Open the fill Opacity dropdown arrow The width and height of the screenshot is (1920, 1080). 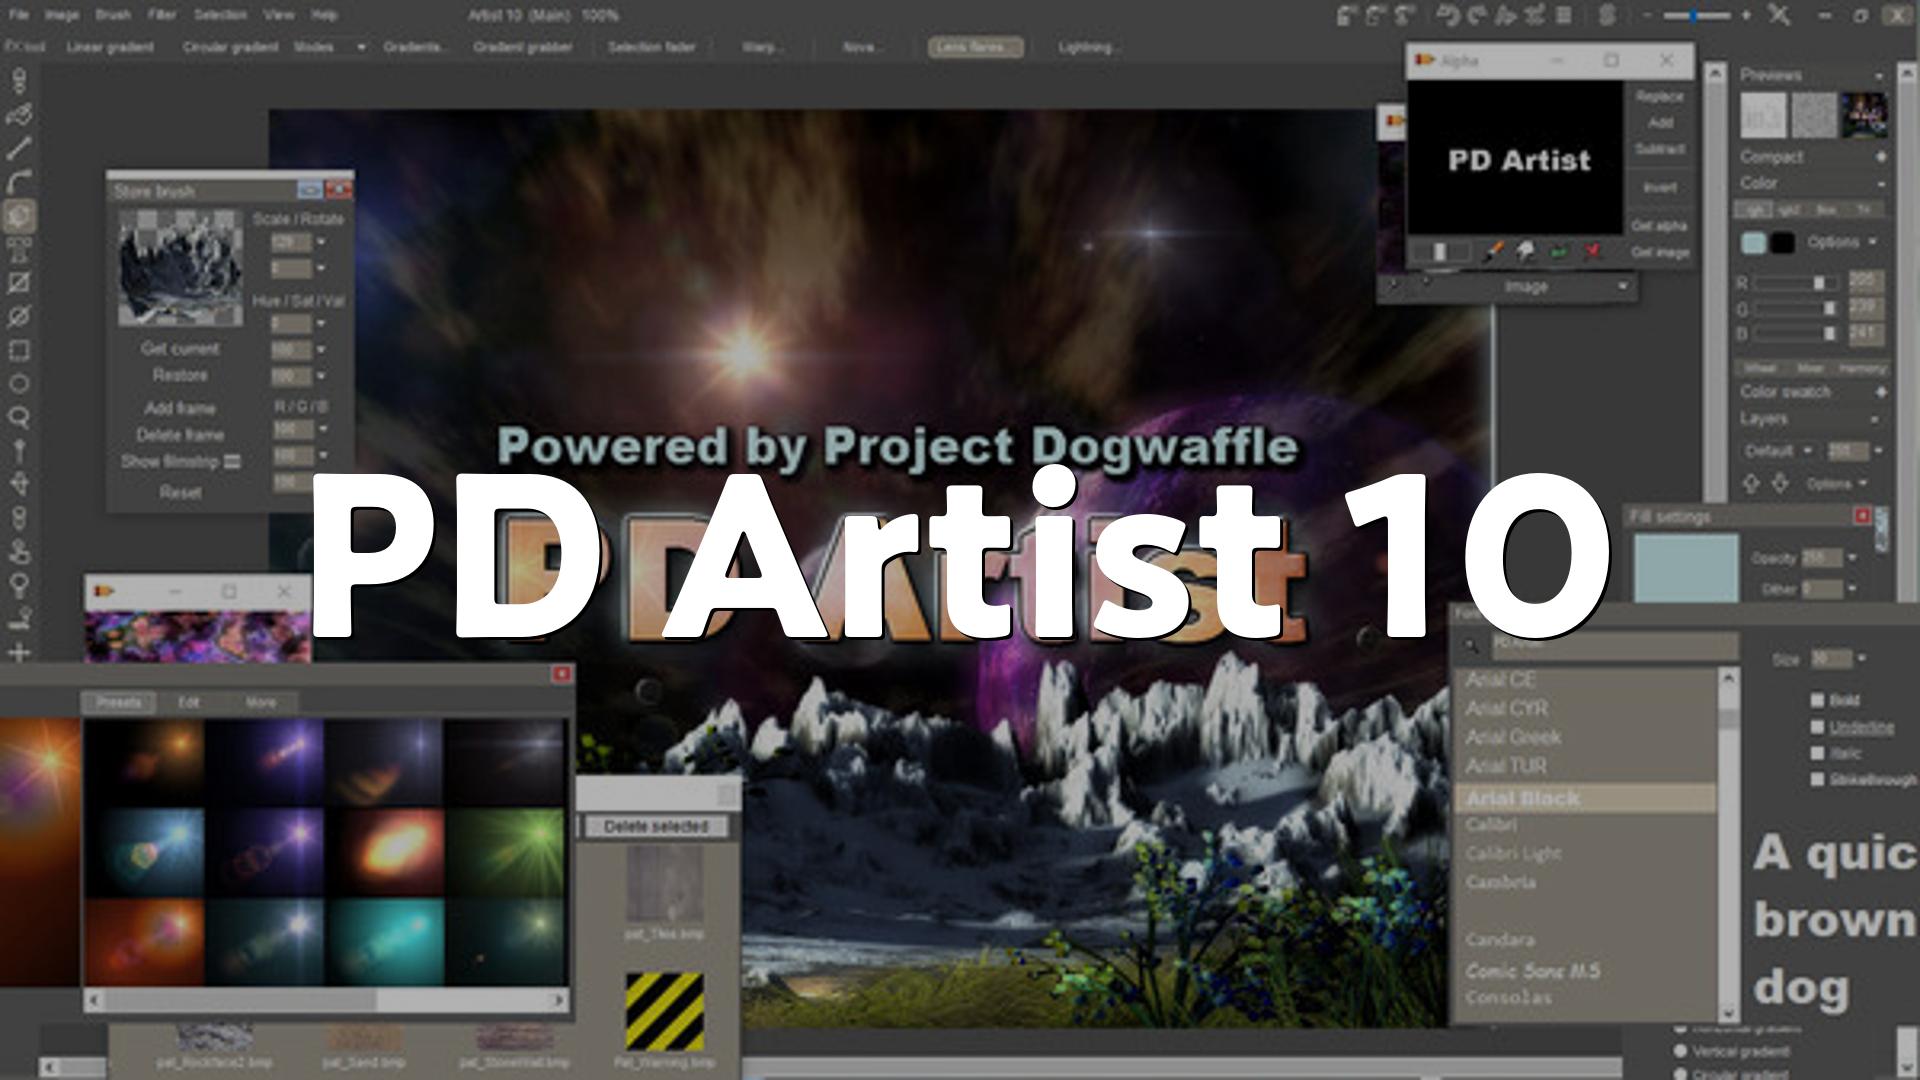coord(1852,558)
